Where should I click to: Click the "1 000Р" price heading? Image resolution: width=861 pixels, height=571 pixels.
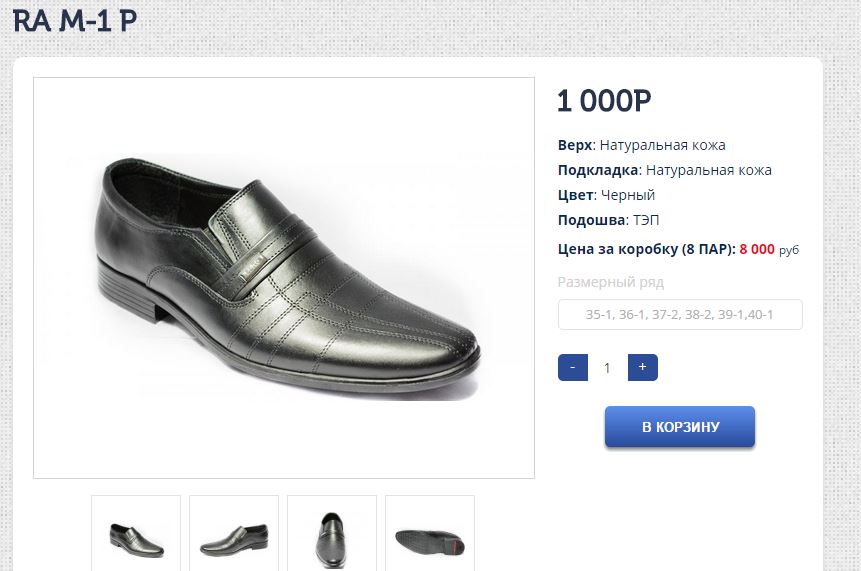coord(604,101)
